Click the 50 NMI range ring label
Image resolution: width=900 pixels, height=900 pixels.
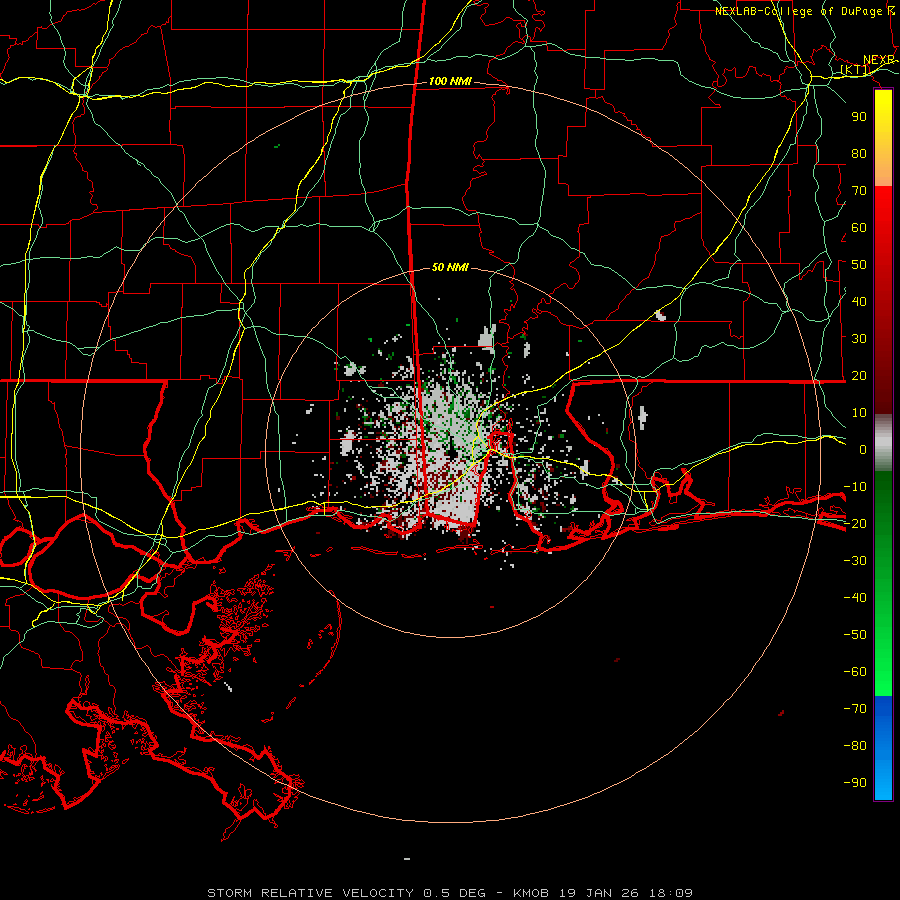[450, 267]
